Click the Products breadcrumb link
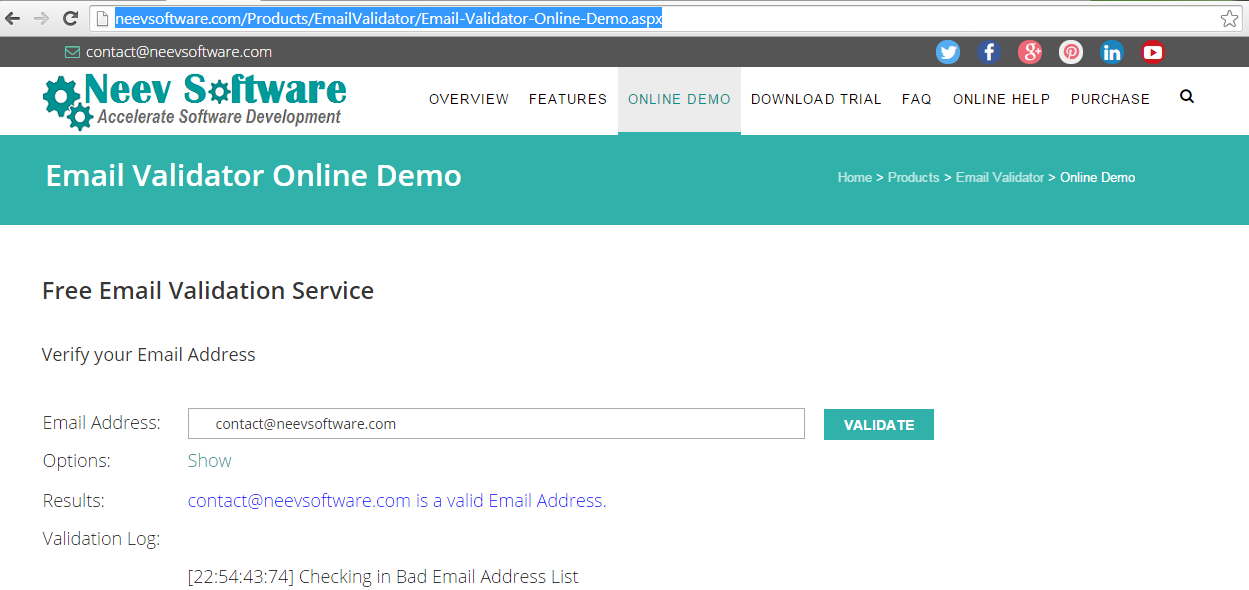The height and width of the screenshot is (590, 1249). 913,177
